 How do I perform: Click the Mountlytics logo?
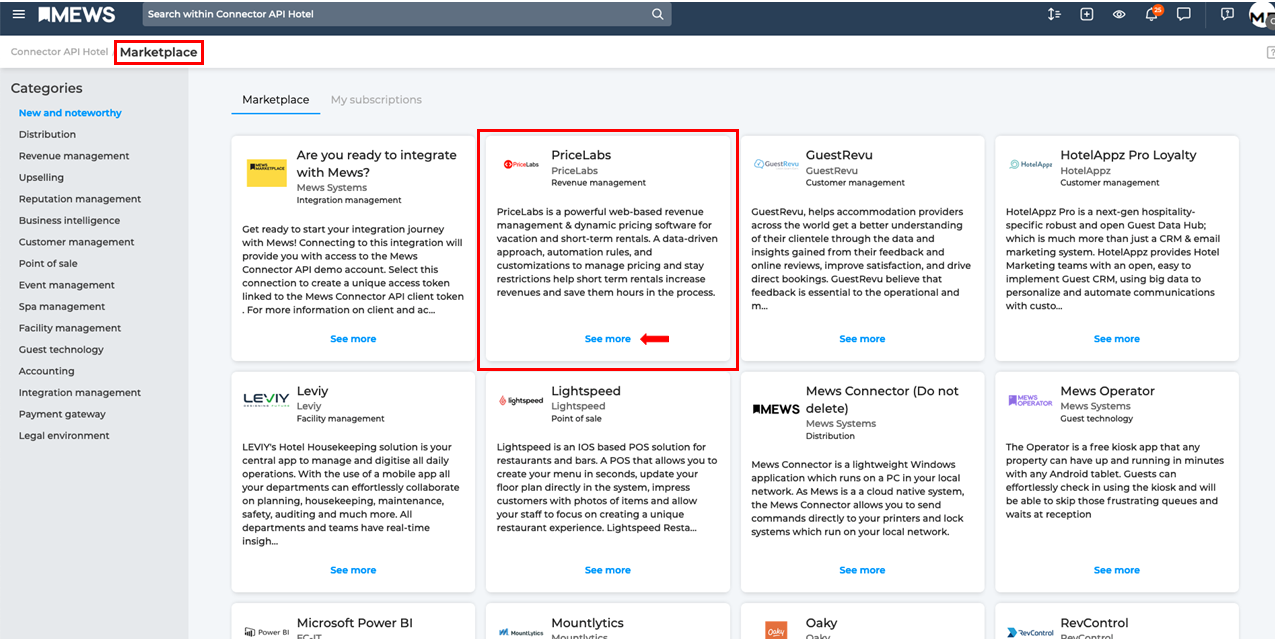[521, 632]
